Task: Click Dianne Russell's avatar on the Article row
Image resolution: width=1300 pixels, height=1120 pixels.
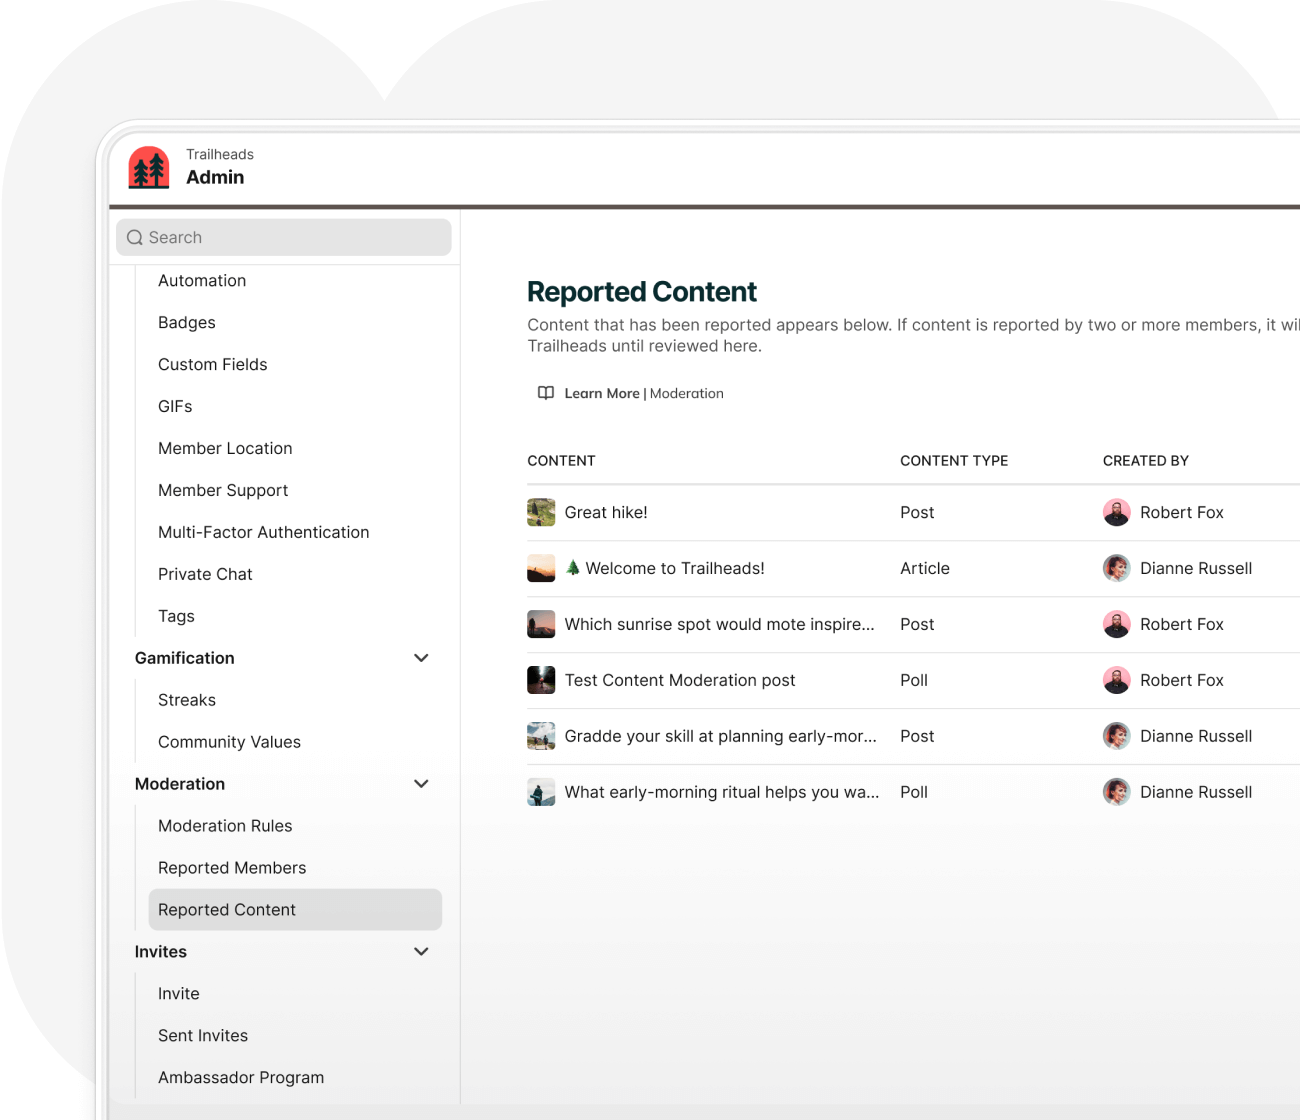Action: point(1116,568)
